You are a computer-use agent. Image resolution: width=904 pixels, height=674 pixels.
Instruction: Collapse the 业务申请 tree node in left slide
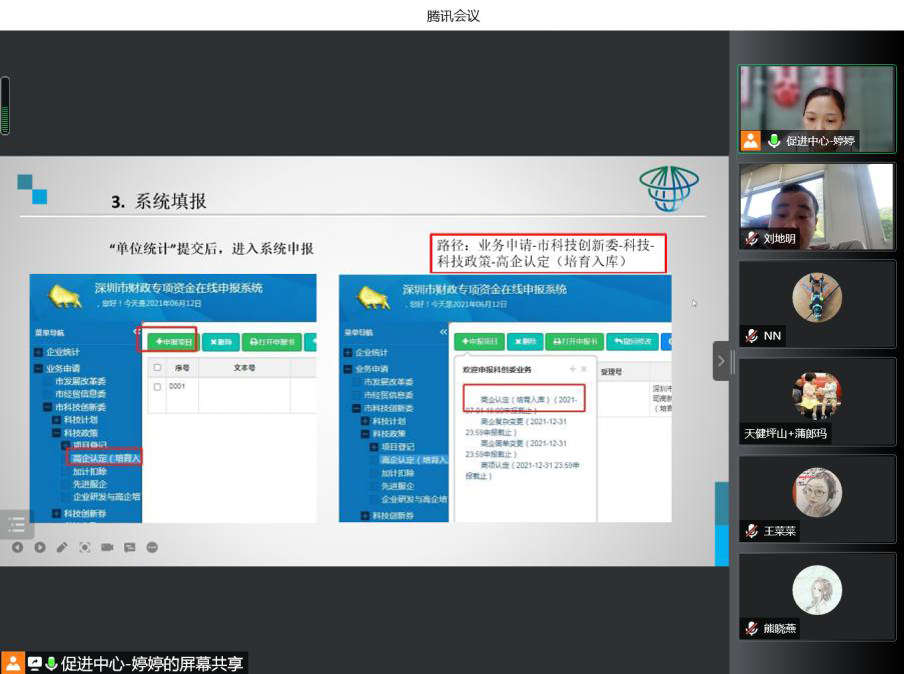coord(39,368)
